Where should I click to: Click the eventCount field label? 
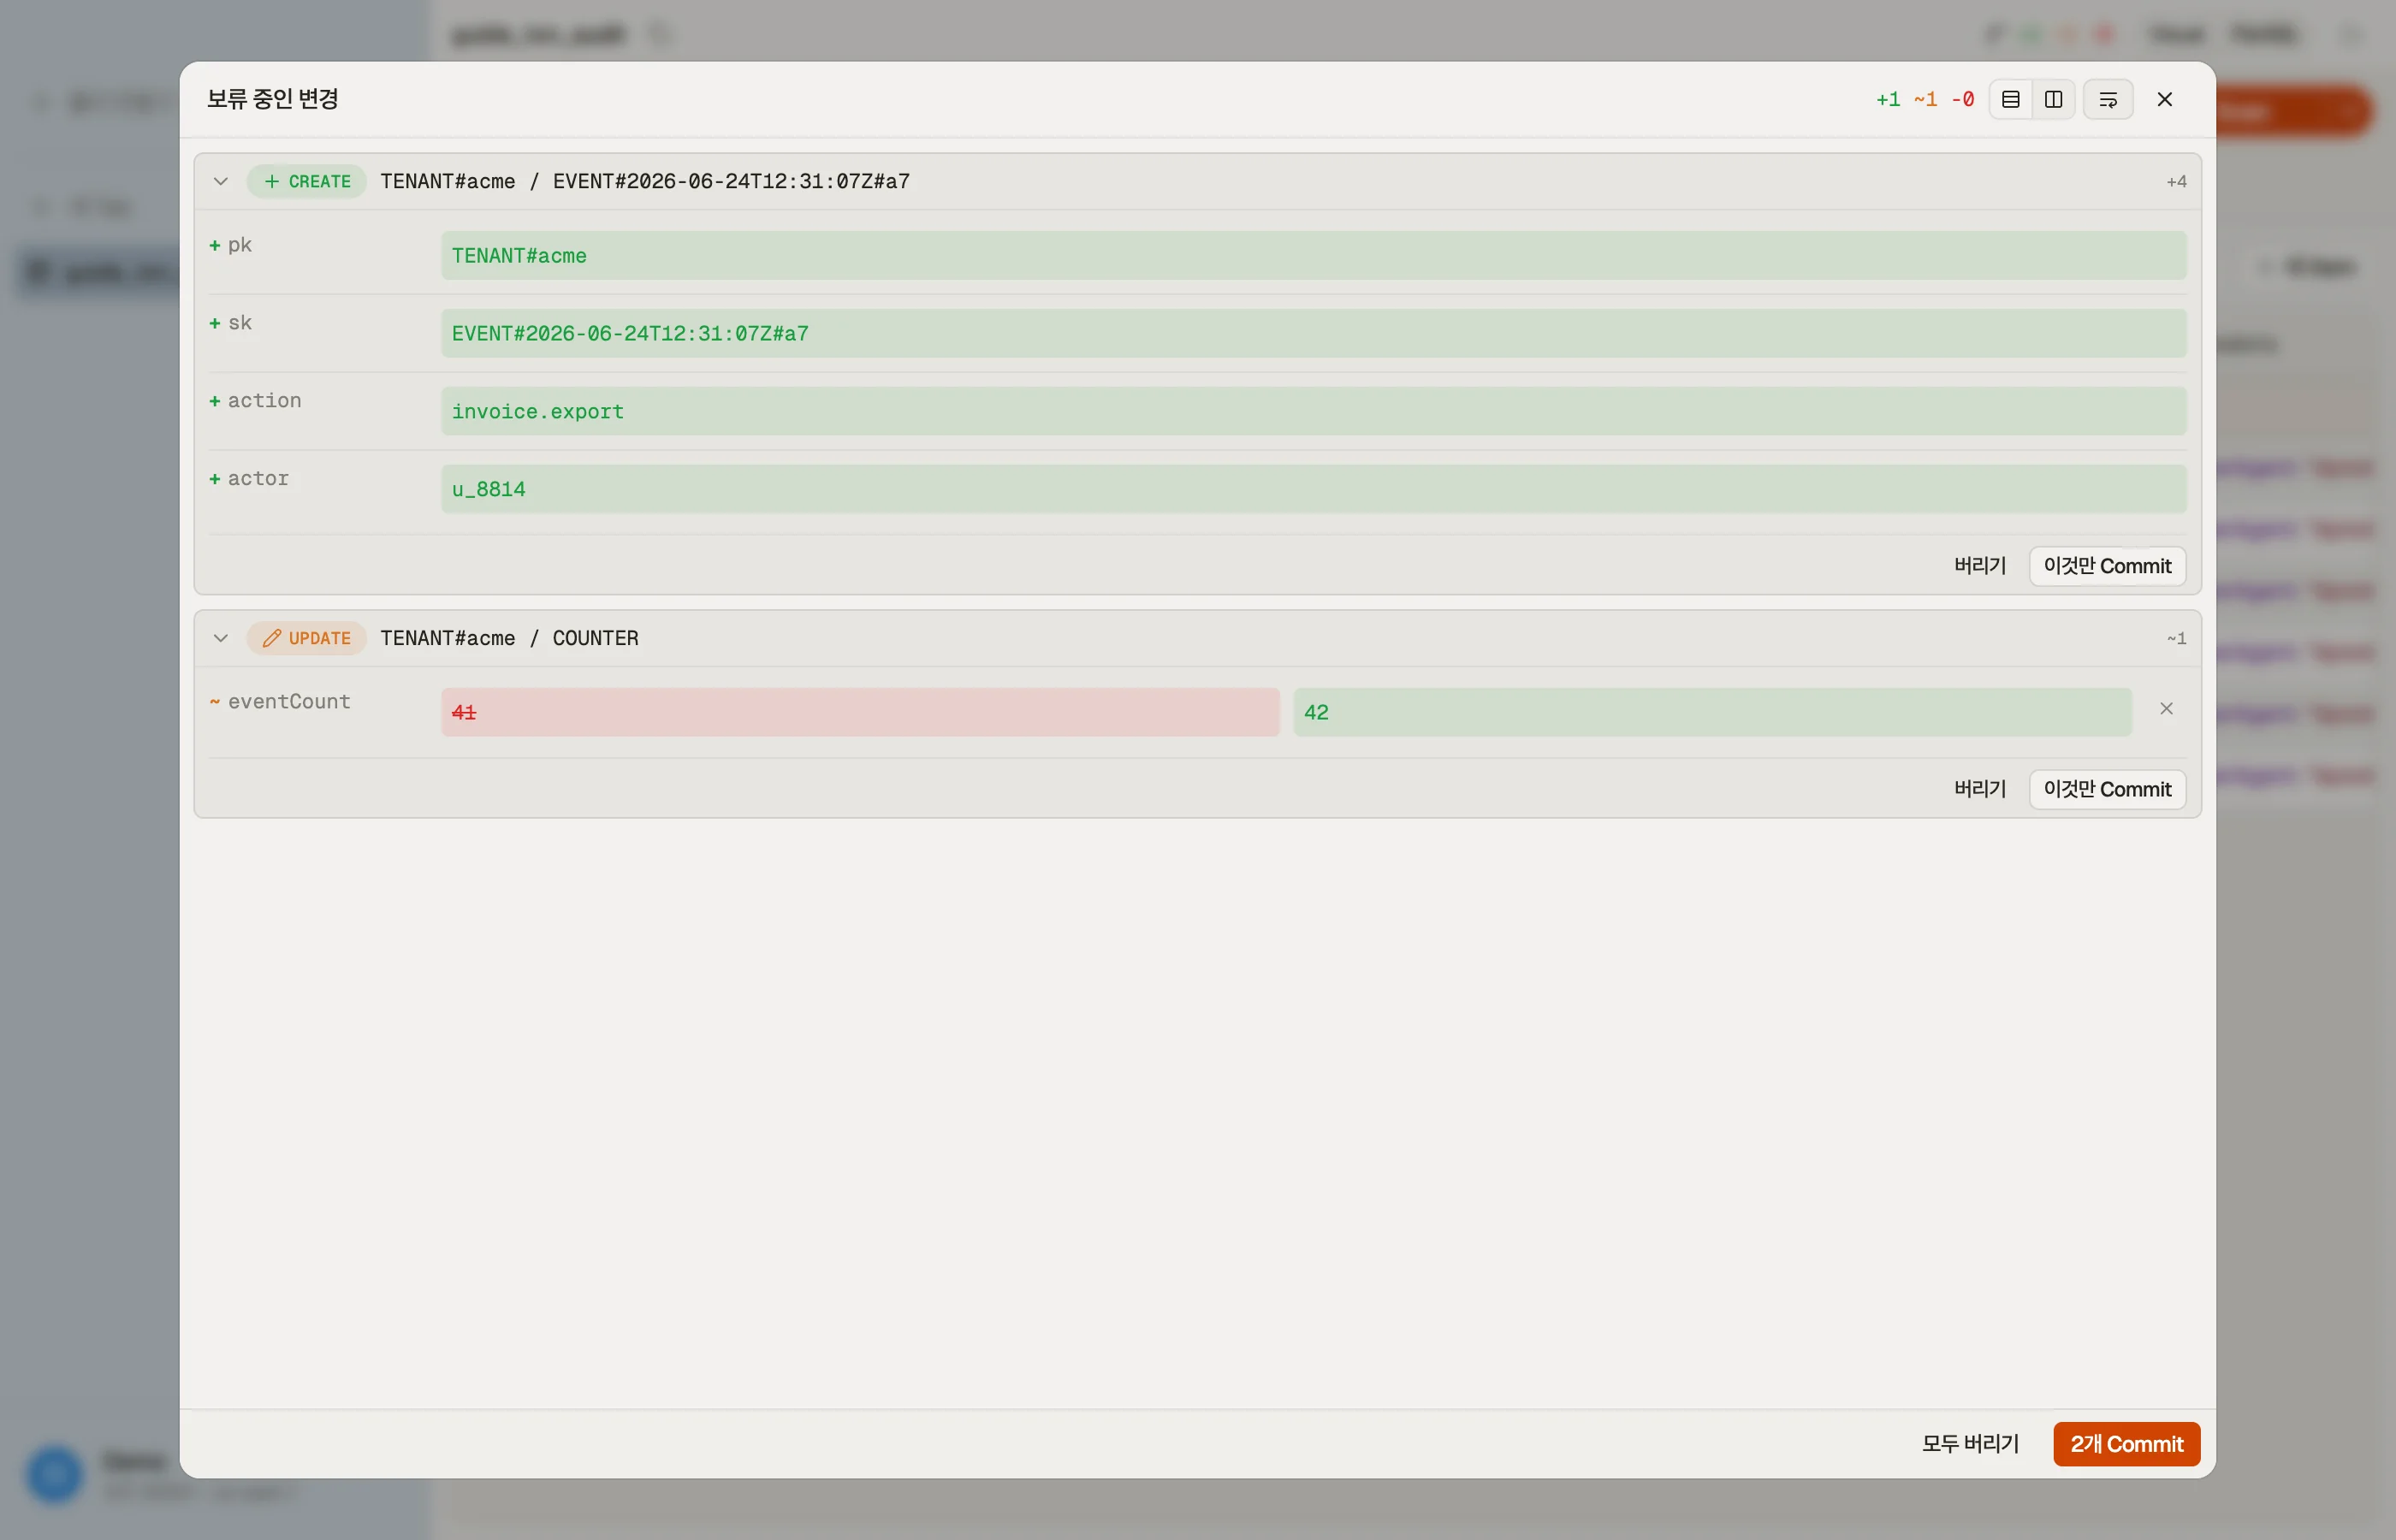(x=289, y=702)
